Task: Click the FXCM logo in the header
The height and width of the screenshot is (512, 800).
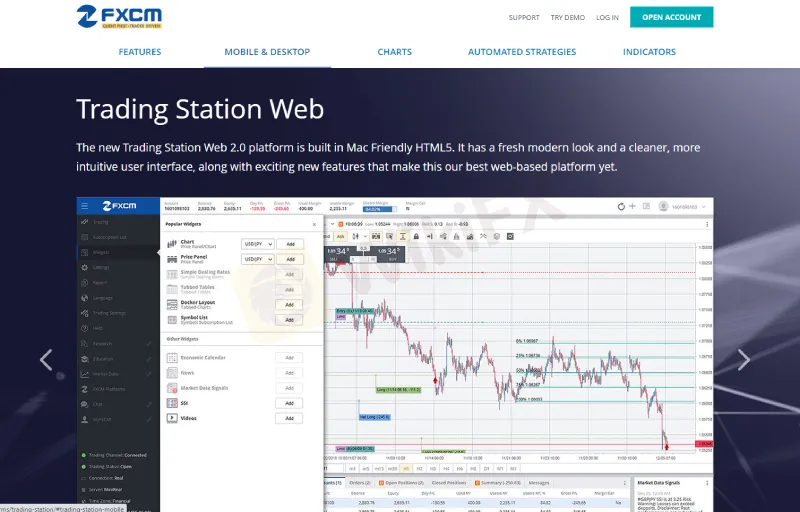Action: coord(119,17)
